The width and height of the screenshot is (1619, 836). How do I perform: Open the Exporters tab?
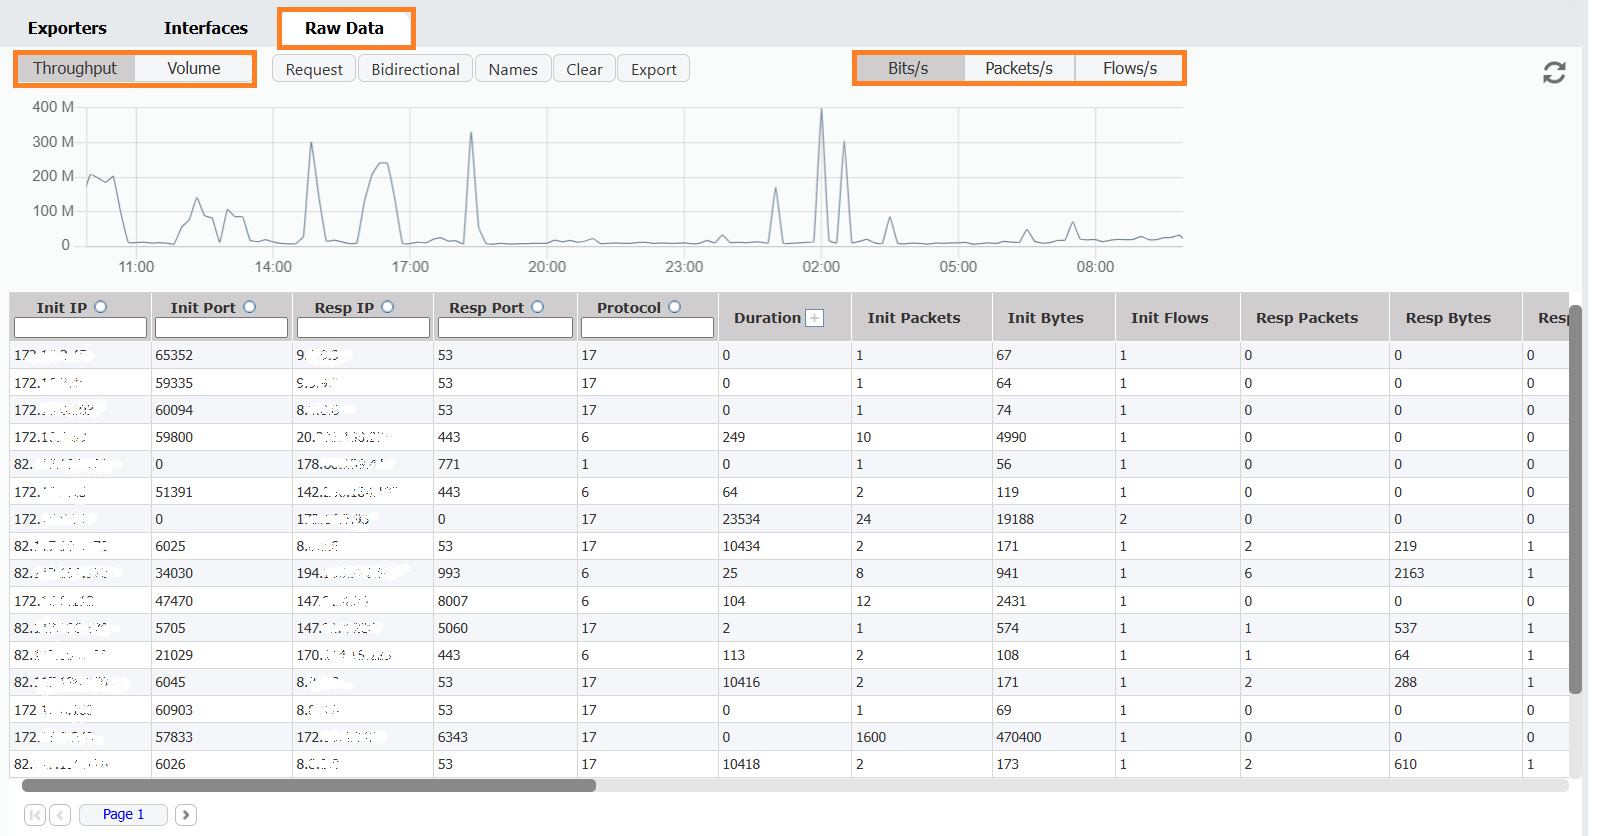click(67, 28)
